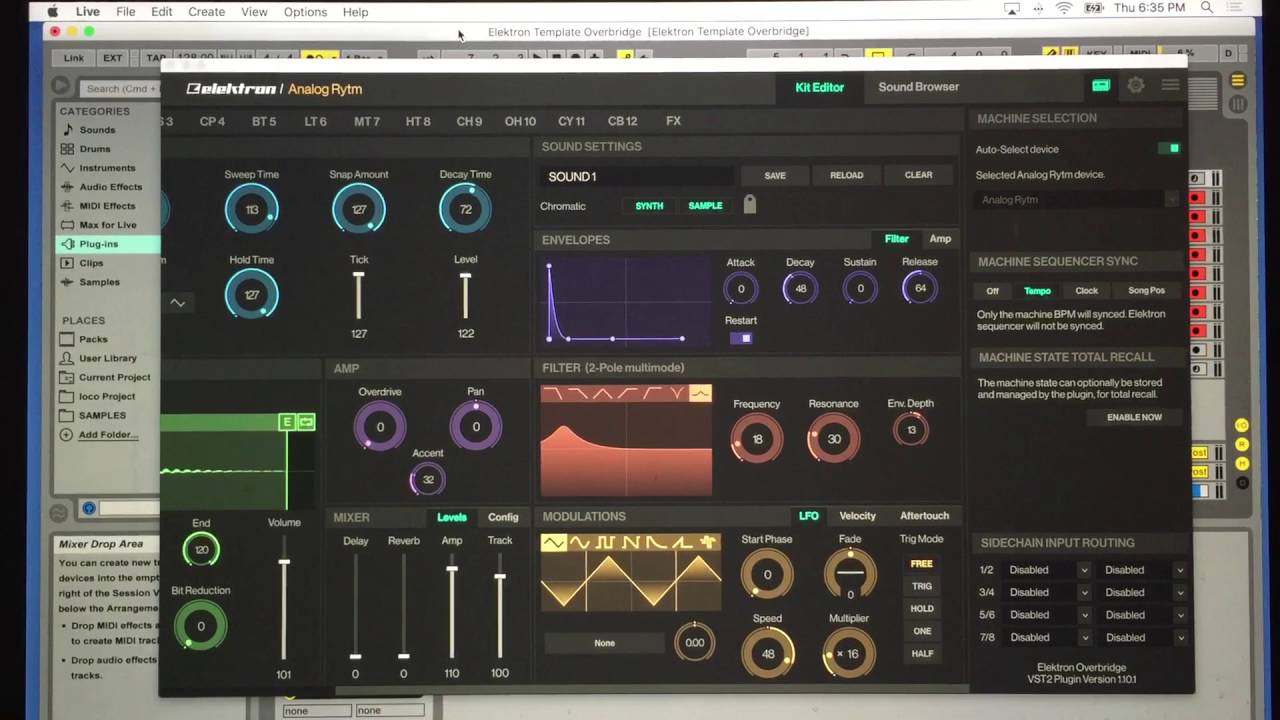Screen dimensions: 1280x720
Task: Show the Amp envelope tab
Action: pyautogui.click(x=940, y=239)
